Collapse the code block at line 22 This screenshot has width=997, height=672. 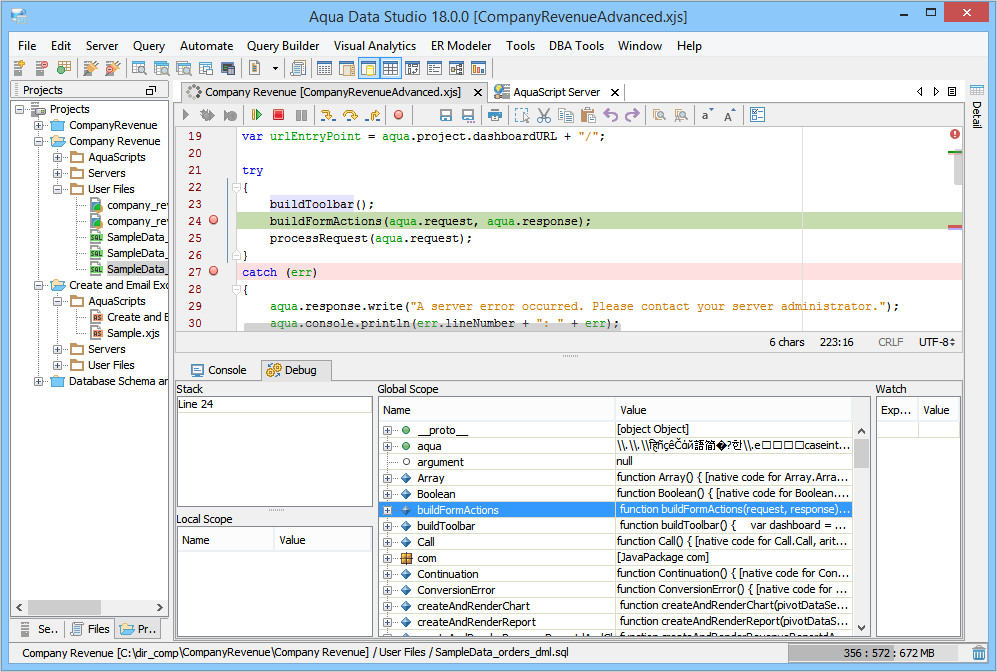click(x=237, y=188)
